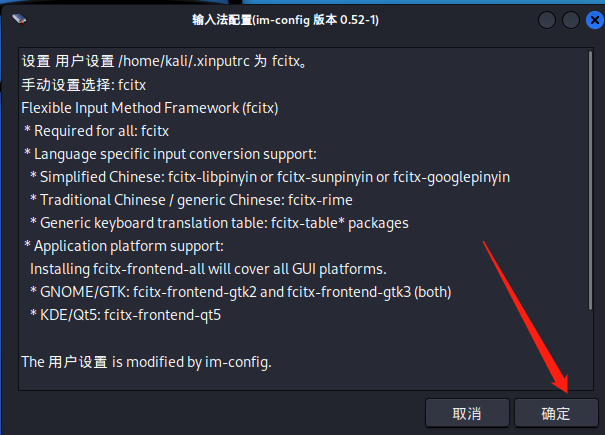This screenshot has height=435, width=605.
Task: Click the 确定 (OK) button
Action: coord(555,413)
